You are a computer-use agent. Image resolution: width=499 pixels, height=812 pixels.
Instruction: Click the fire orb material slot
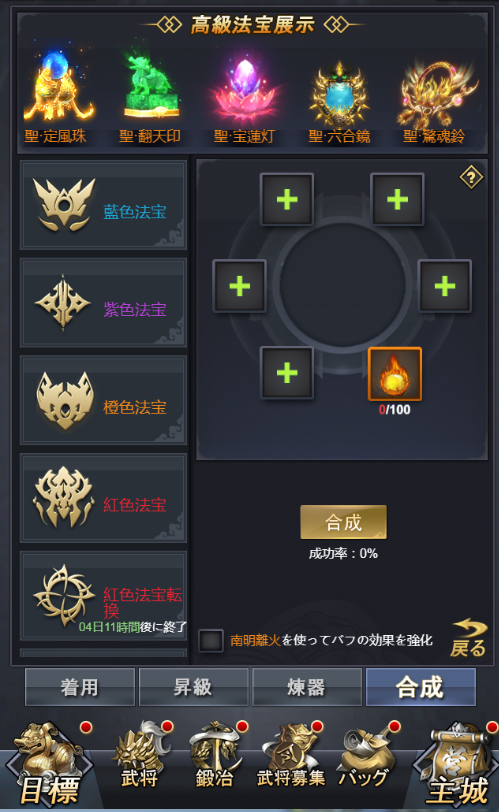pos(394,374)
